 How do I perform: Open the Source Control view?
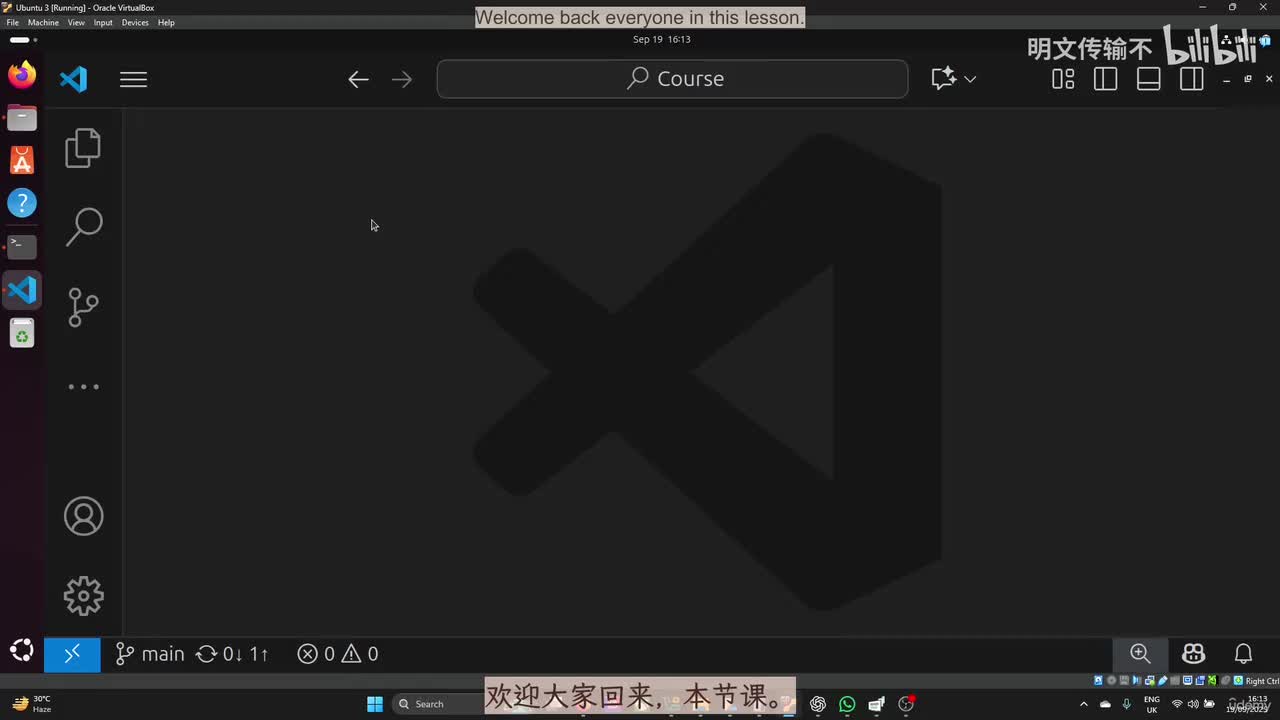coord(83,307)
